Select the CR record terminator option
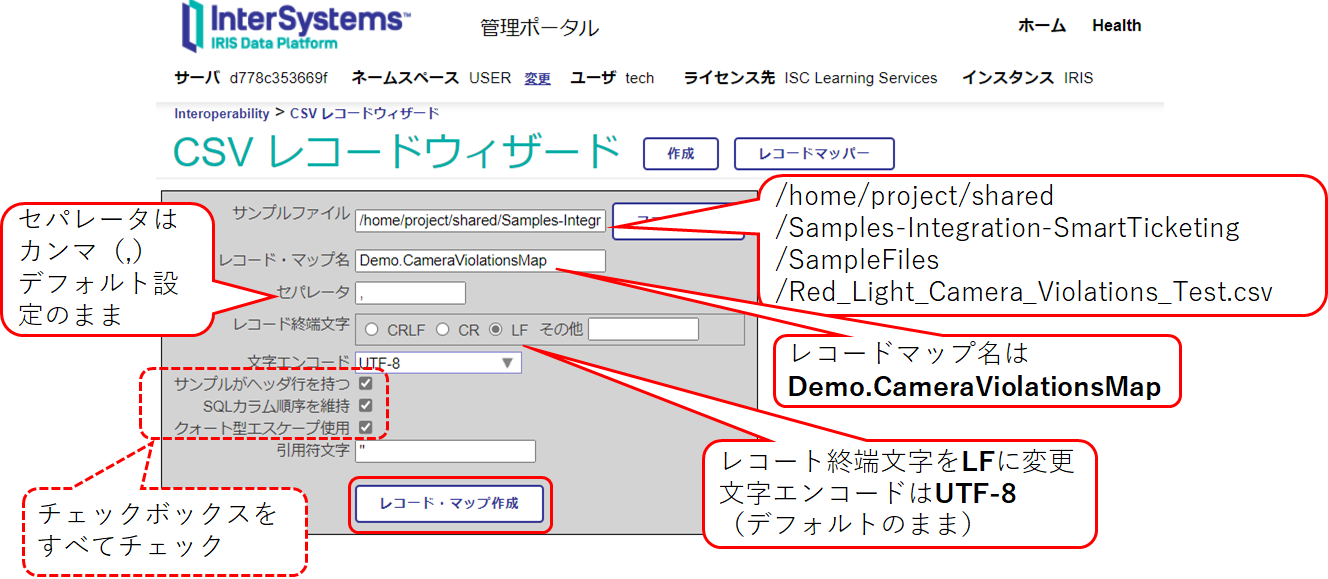Image resolution: width=1328 pixels, height=579 pixels. pyautogui.click(x=442, y=330)
